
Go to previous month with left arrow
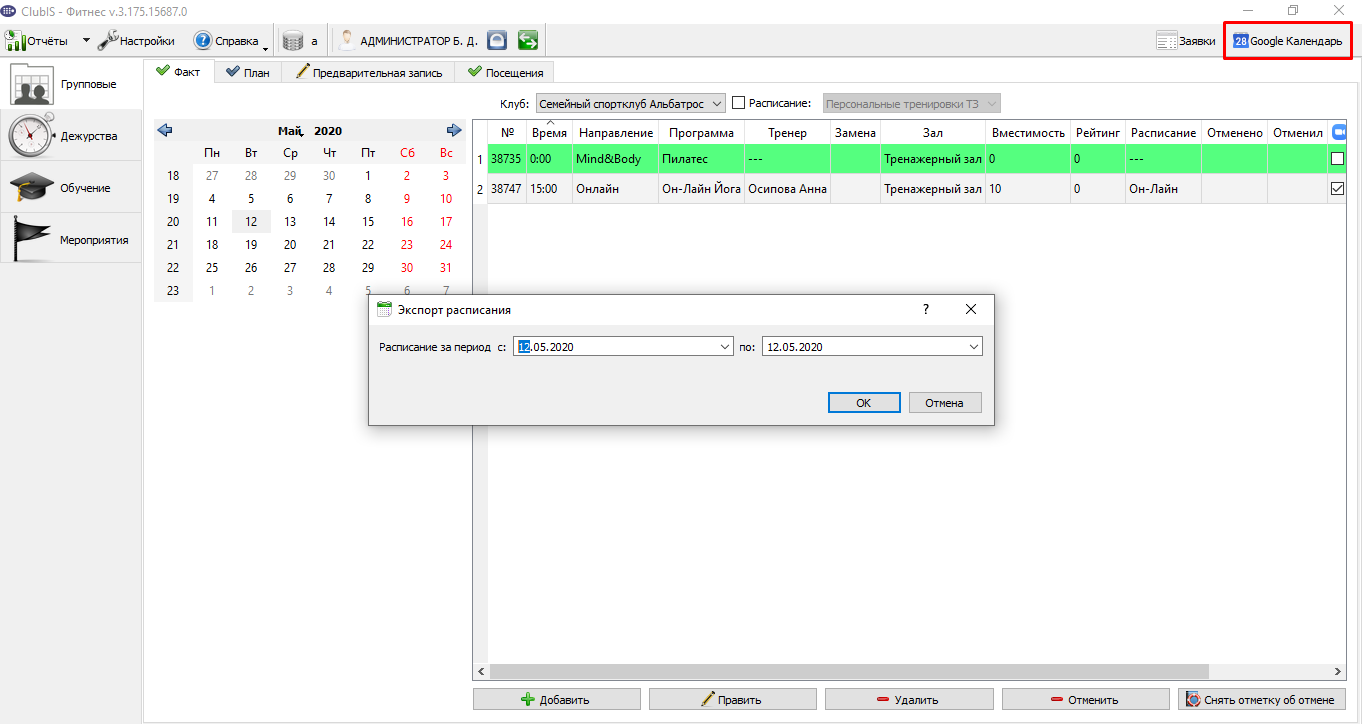(165, 130)
